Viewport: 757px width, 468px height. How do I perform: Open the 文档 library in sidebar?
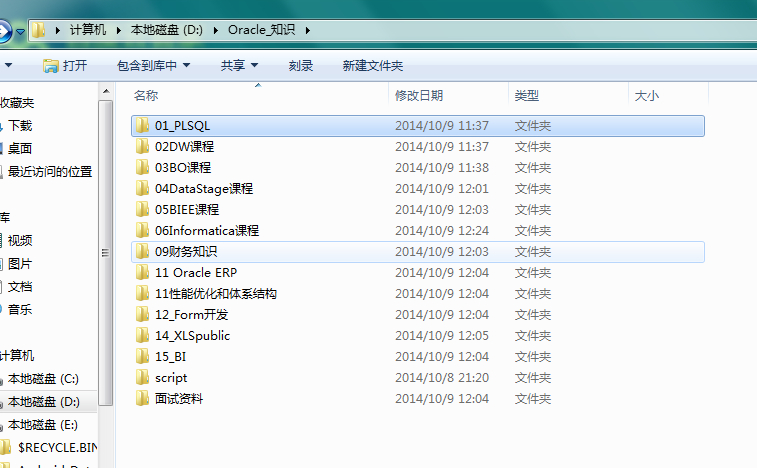20,286
